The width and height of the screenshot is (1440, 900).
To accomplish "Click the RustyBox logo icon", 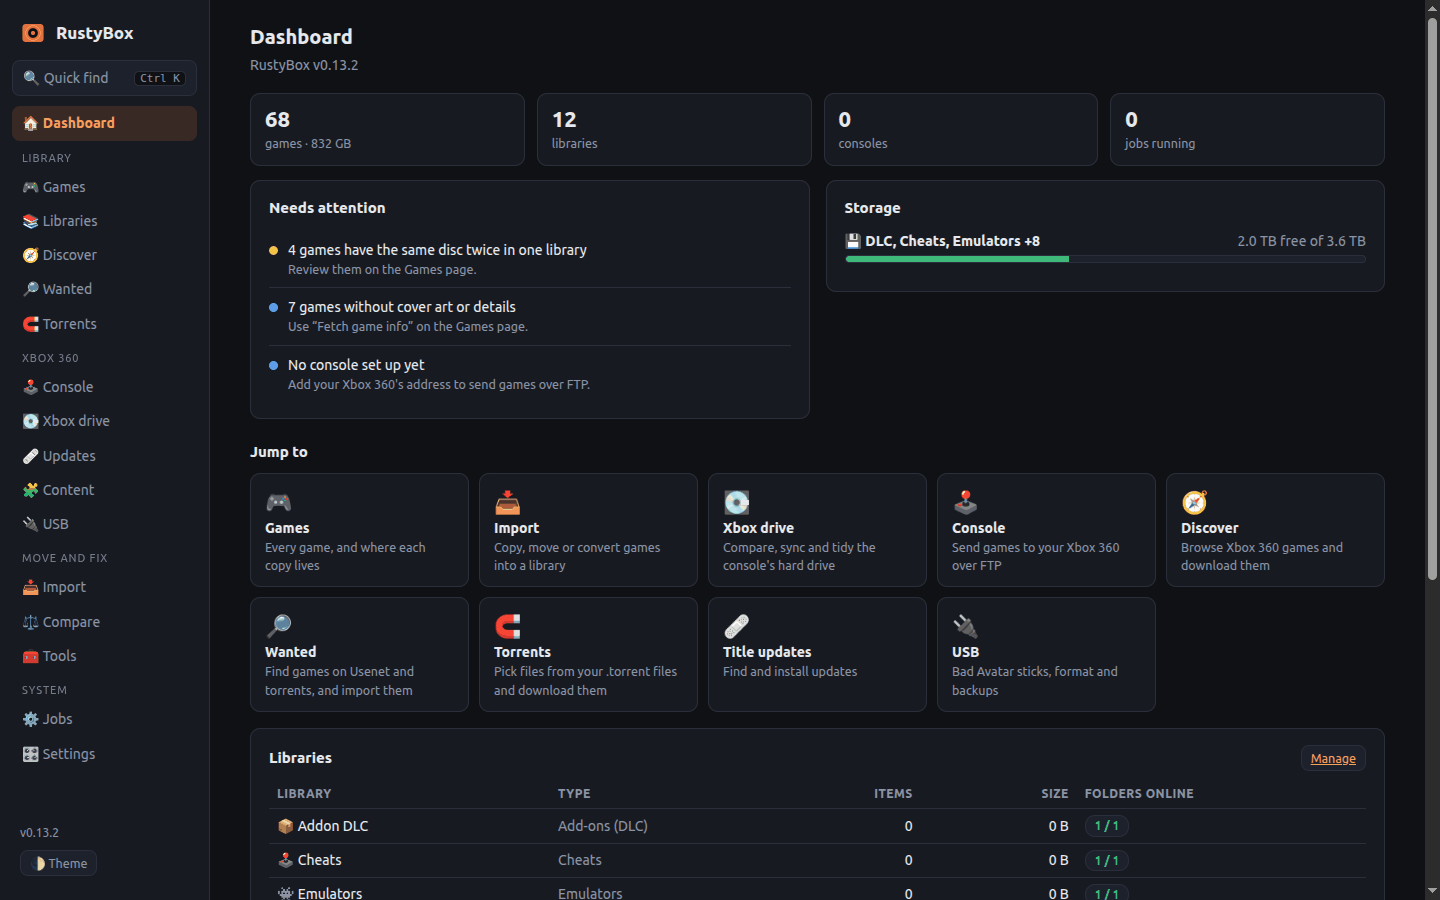I will (33, 33).
